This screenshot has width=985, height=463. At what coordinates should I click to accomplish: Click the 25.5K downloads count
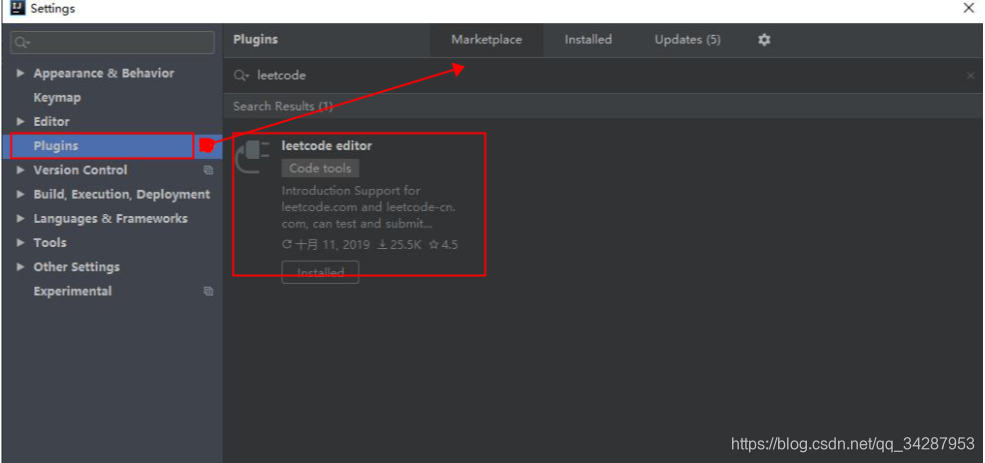400,245
